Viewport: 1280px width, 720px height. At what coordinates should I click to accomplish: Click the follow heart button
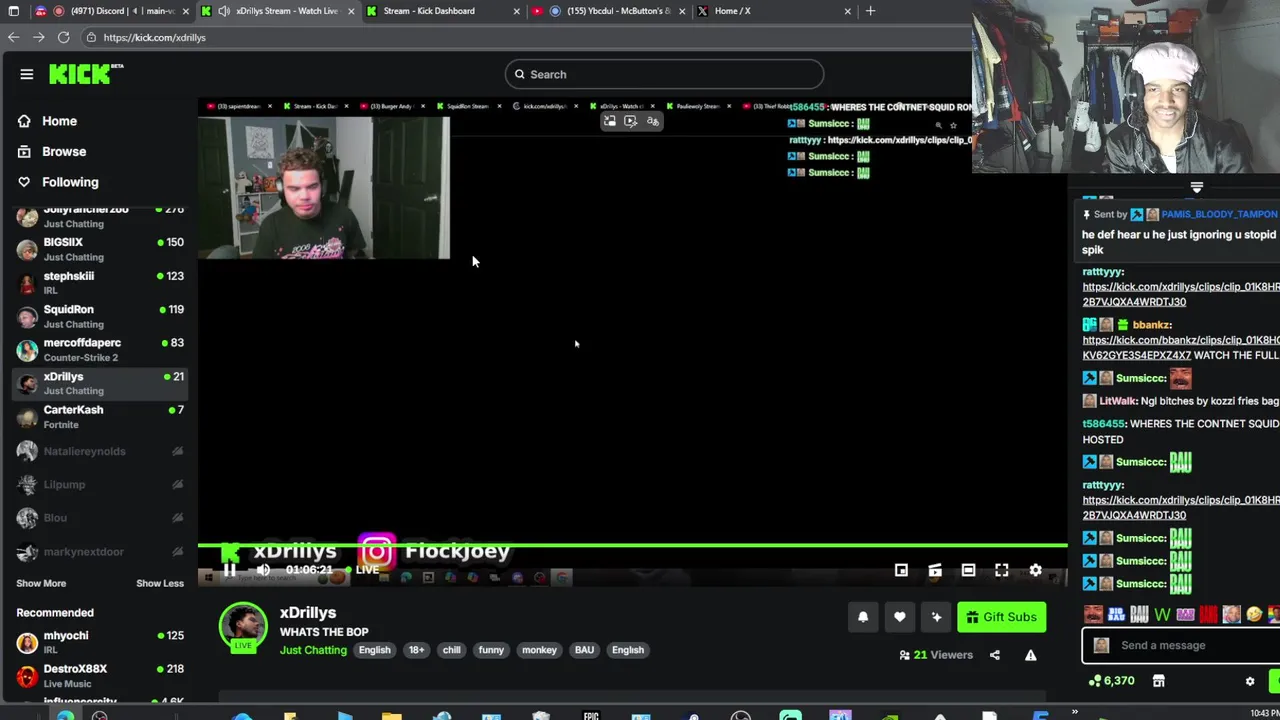pyautogui.click(x=900, y=617)
